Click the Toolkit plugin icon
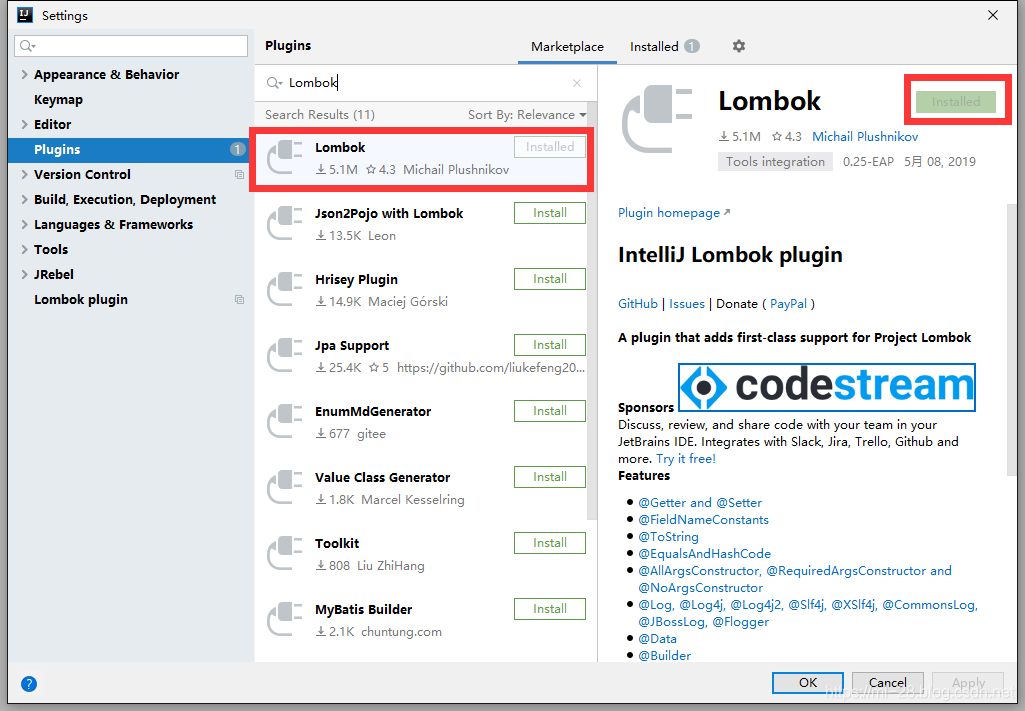 tap(285, 553)
